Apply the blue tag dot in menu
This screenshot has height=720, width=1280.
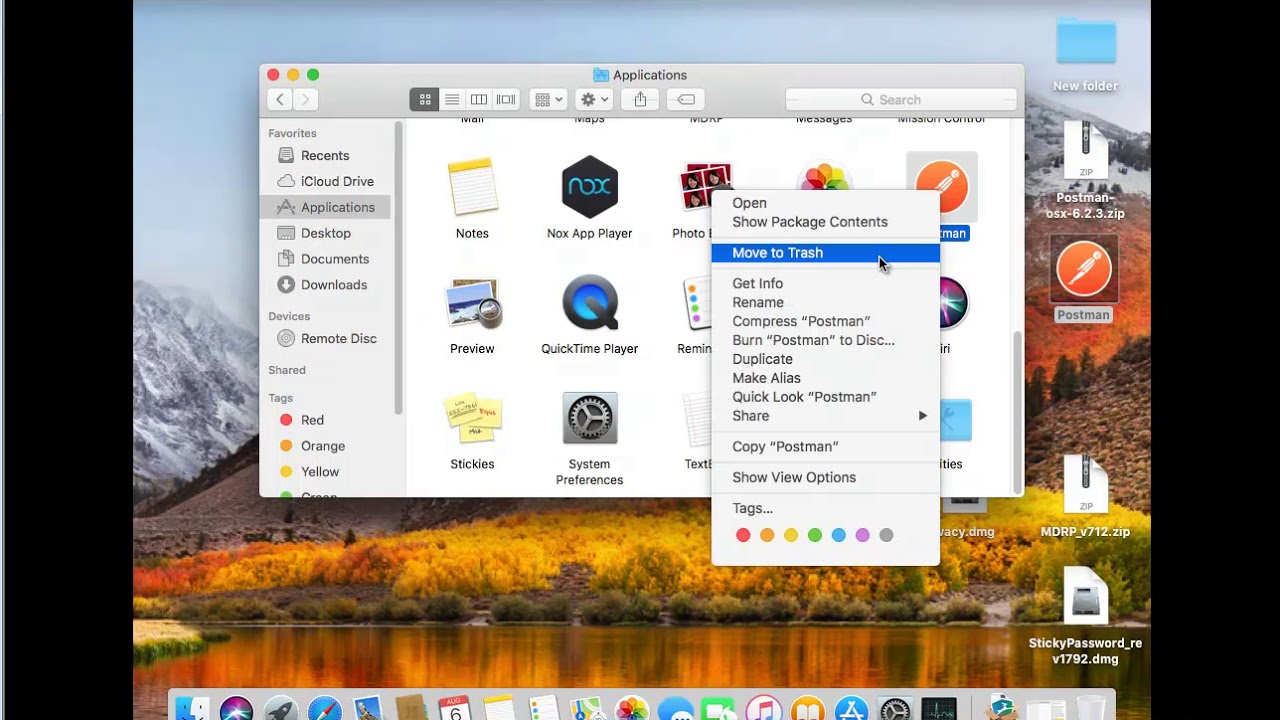point(839,536)
